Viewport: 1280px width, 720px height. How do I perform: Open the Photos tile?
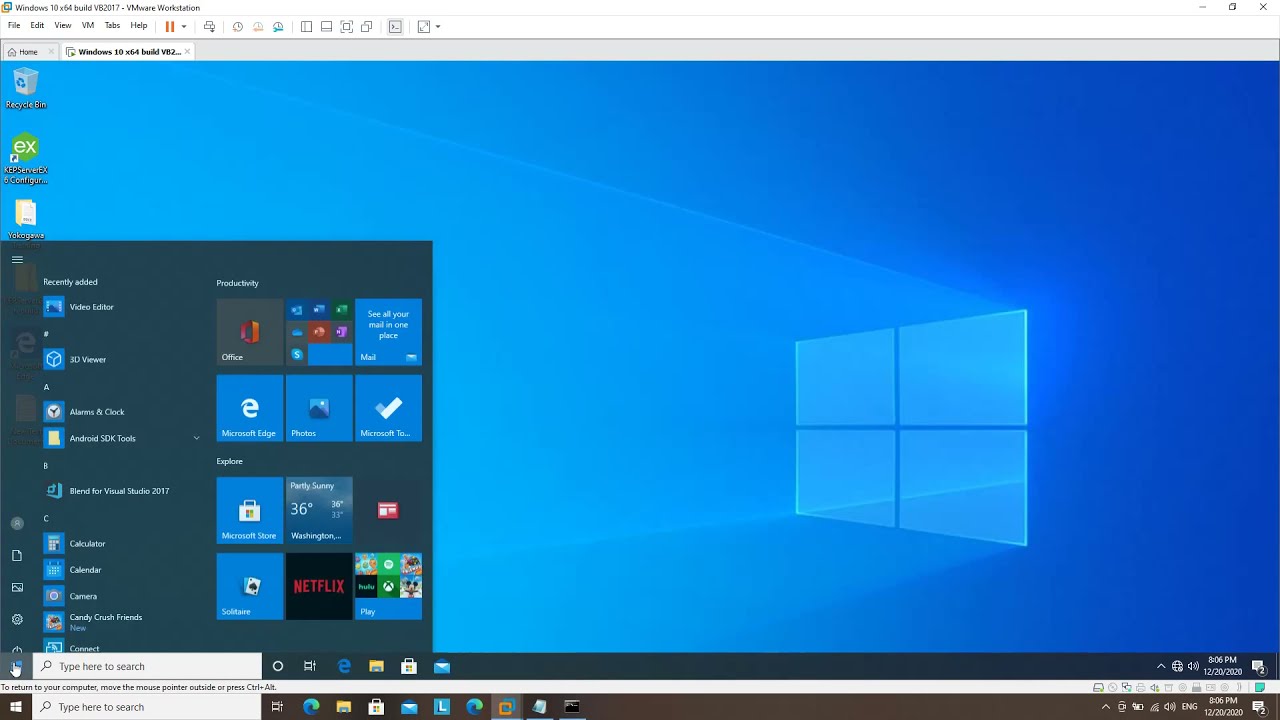coord(319,408)
